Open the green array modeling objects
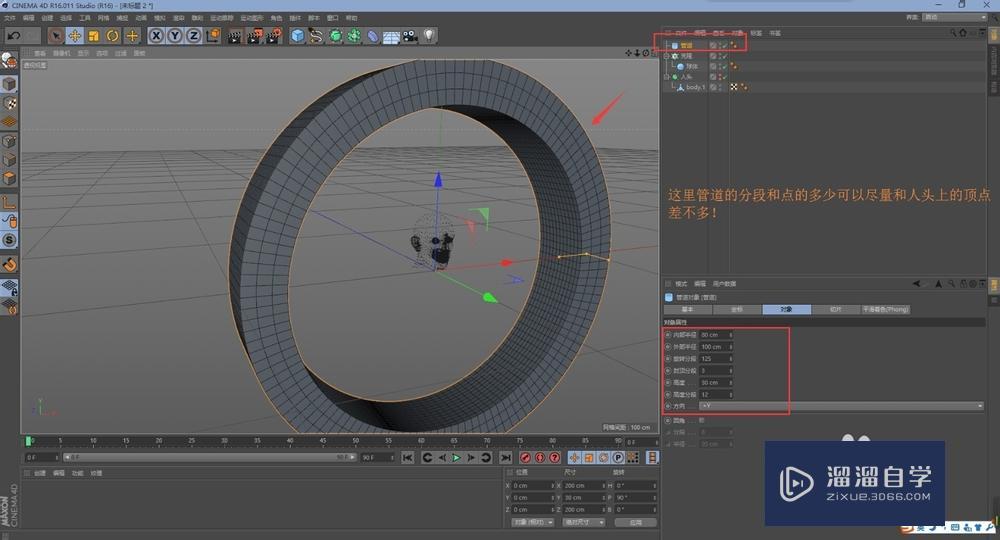This screenshot has width=1000, height=540. (x=354, y=36)
